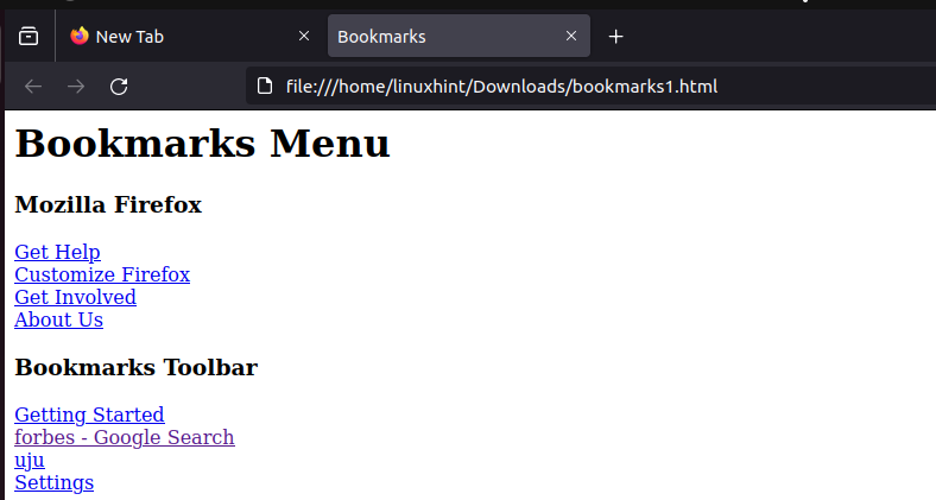Open forbes - Google Search link

(x=124, y=437)
